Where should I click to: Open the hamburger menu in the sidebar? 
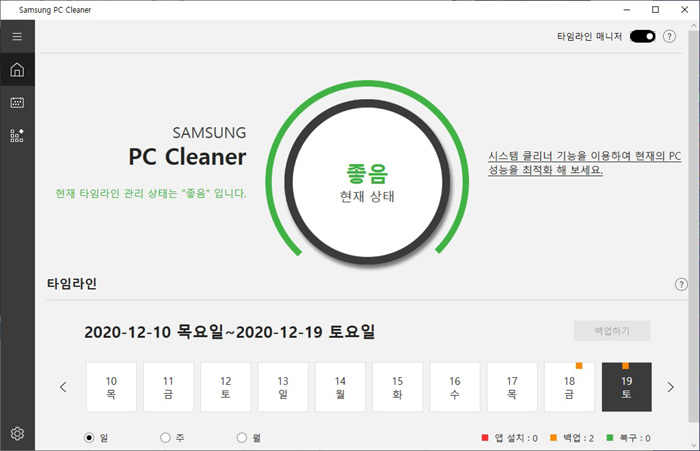(17, 36)
